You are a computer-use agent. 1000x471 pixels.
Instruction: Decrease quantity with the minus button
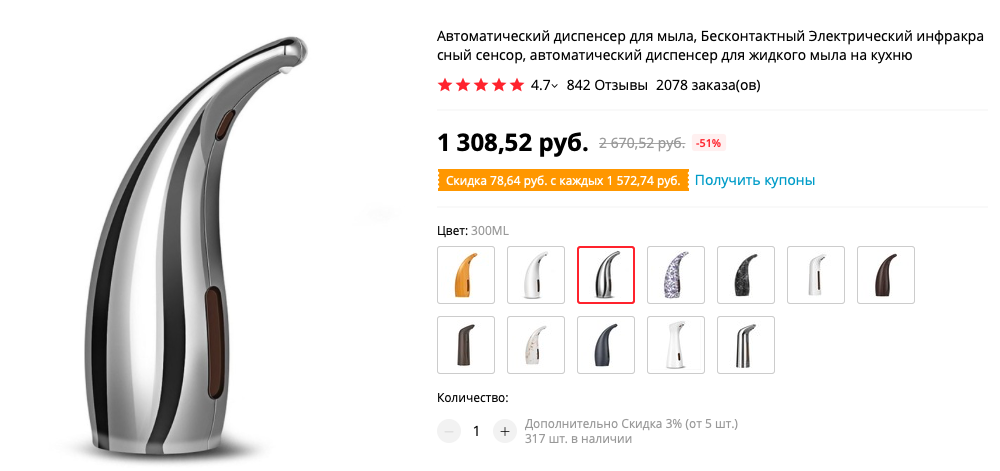[448, 431]
